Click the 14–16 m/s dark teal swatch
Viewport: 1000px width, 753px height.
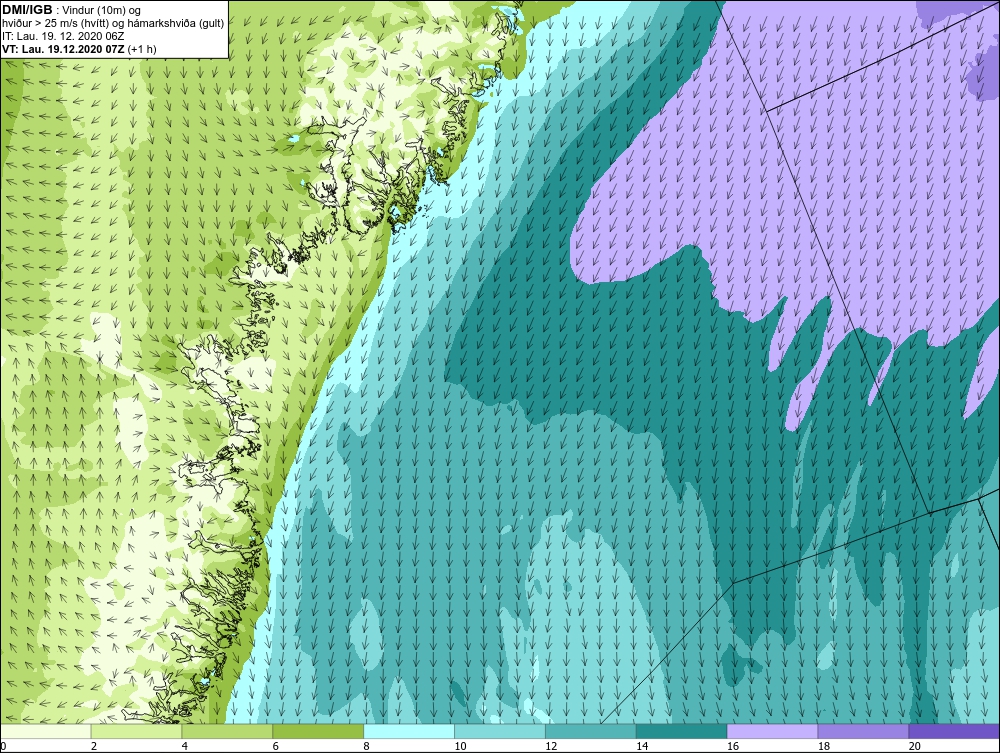click(682, 731)
